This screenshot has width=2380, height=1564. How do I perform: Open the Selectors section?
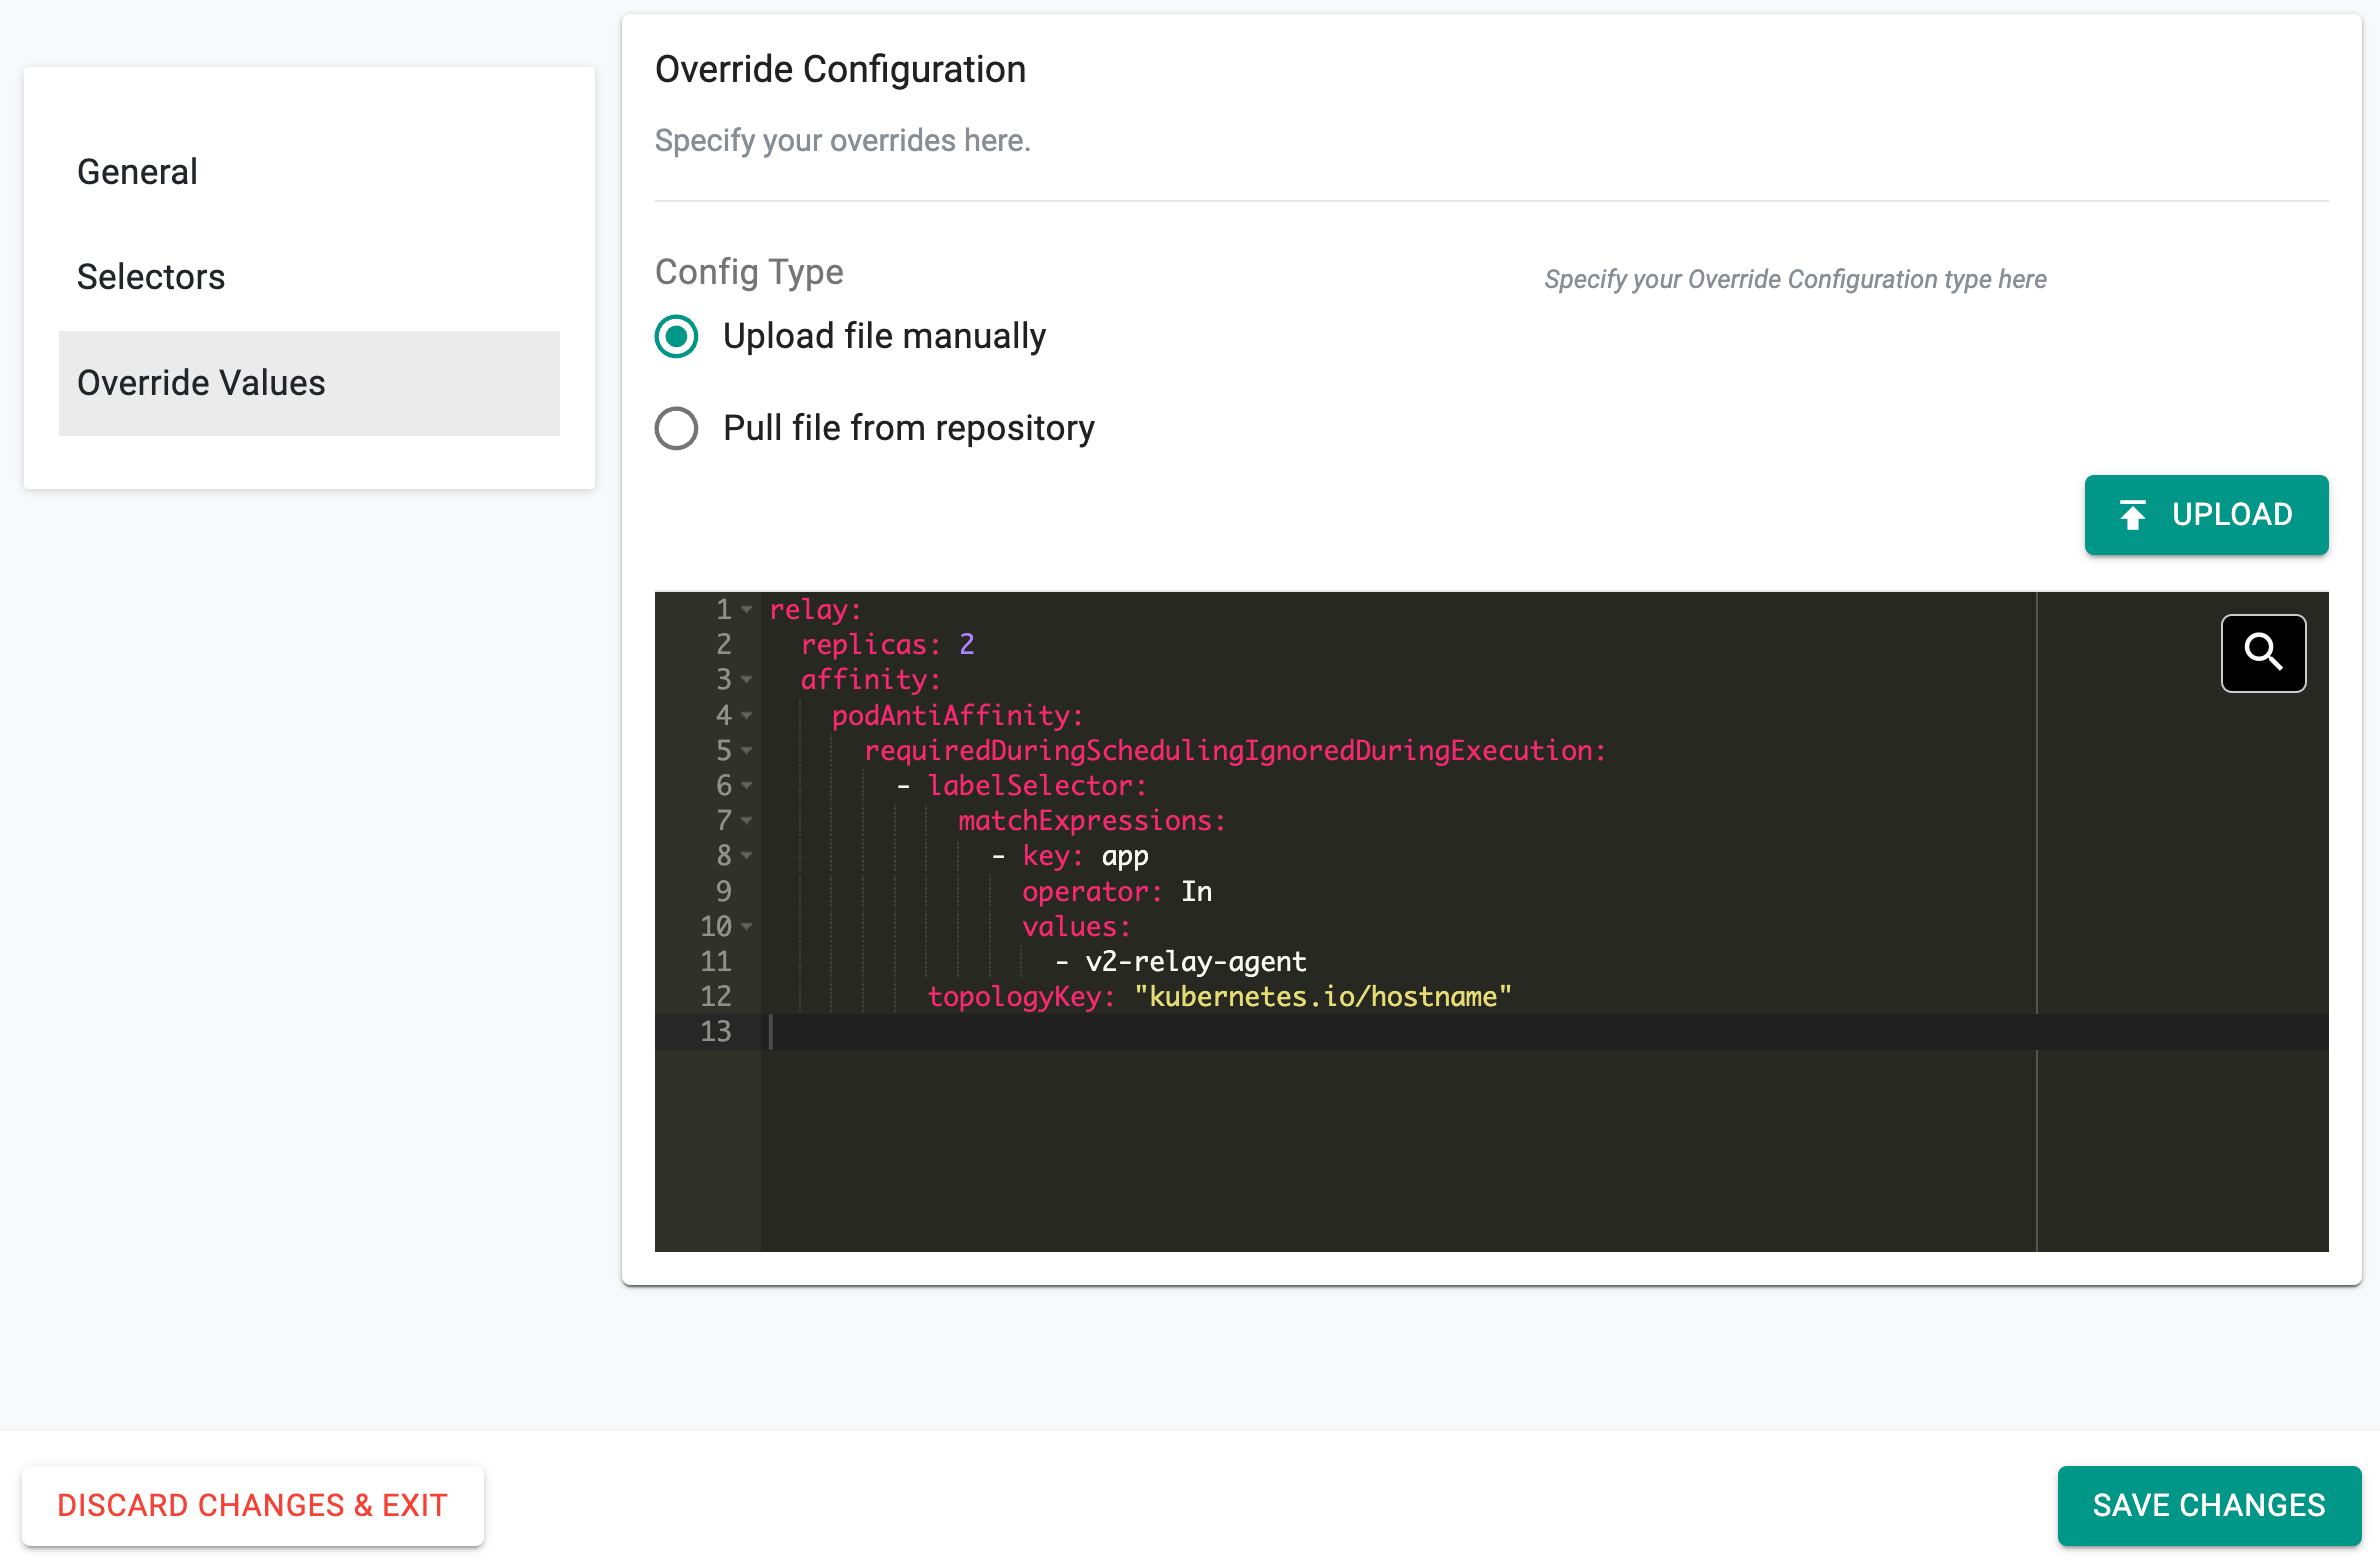tap(151, 277)
